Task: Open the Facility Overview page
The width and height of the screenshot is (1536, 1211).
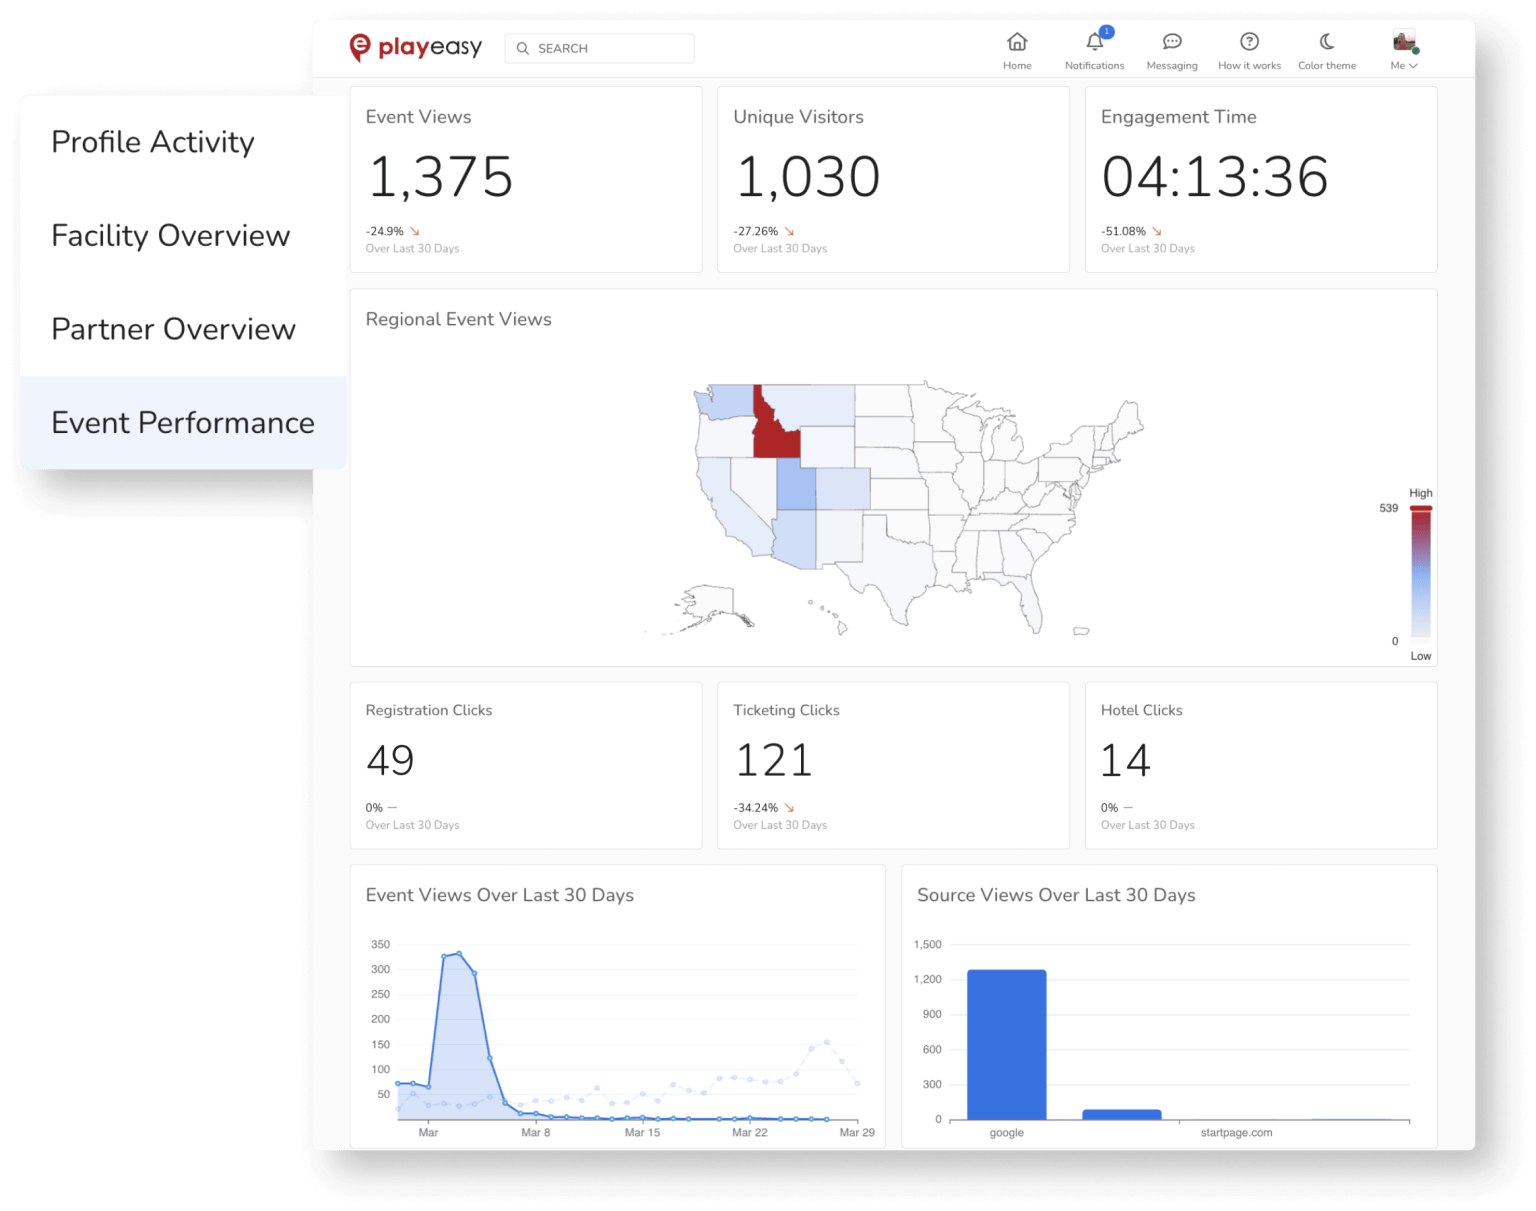Action: (170, 236)
